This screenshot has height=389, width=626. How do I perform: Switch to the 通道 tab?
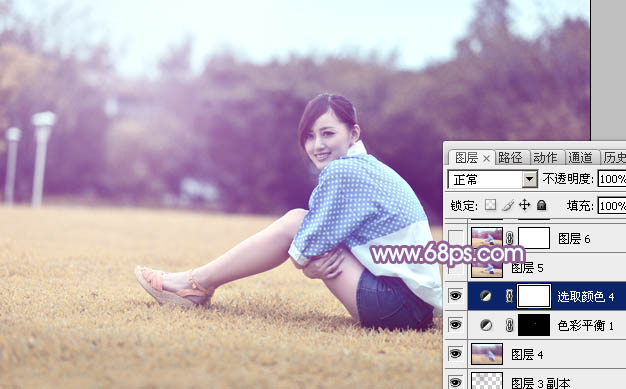[x=580, y=158]
